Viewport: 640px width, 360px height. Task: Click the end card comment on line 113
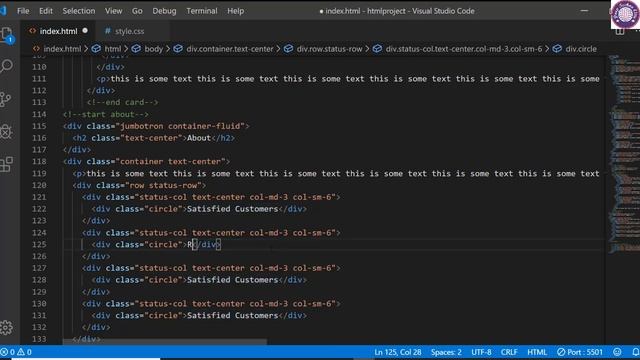[122, 102]
